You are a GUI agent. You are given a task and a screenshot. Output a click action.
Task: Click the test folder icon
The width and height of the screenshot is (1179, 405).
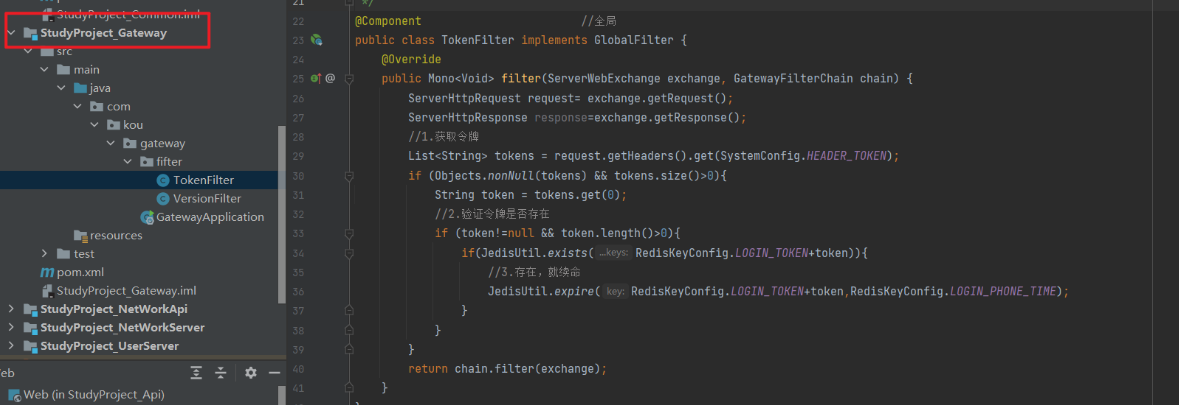[x=64, y=254]
